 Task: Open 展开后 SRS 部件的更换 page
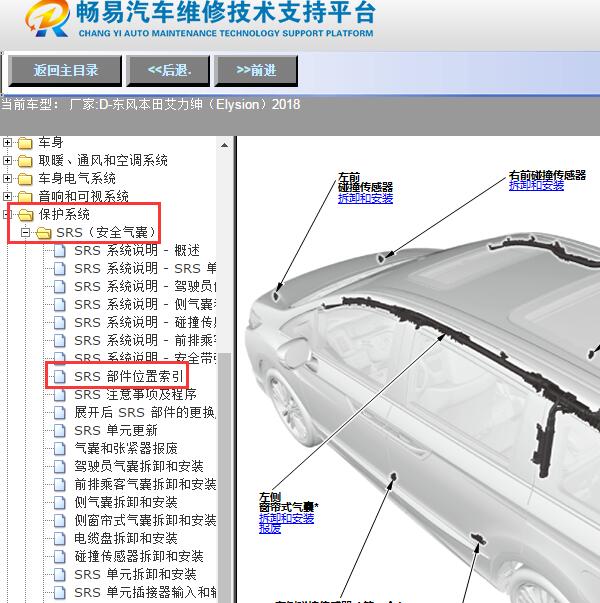click(x=145, y=412)
